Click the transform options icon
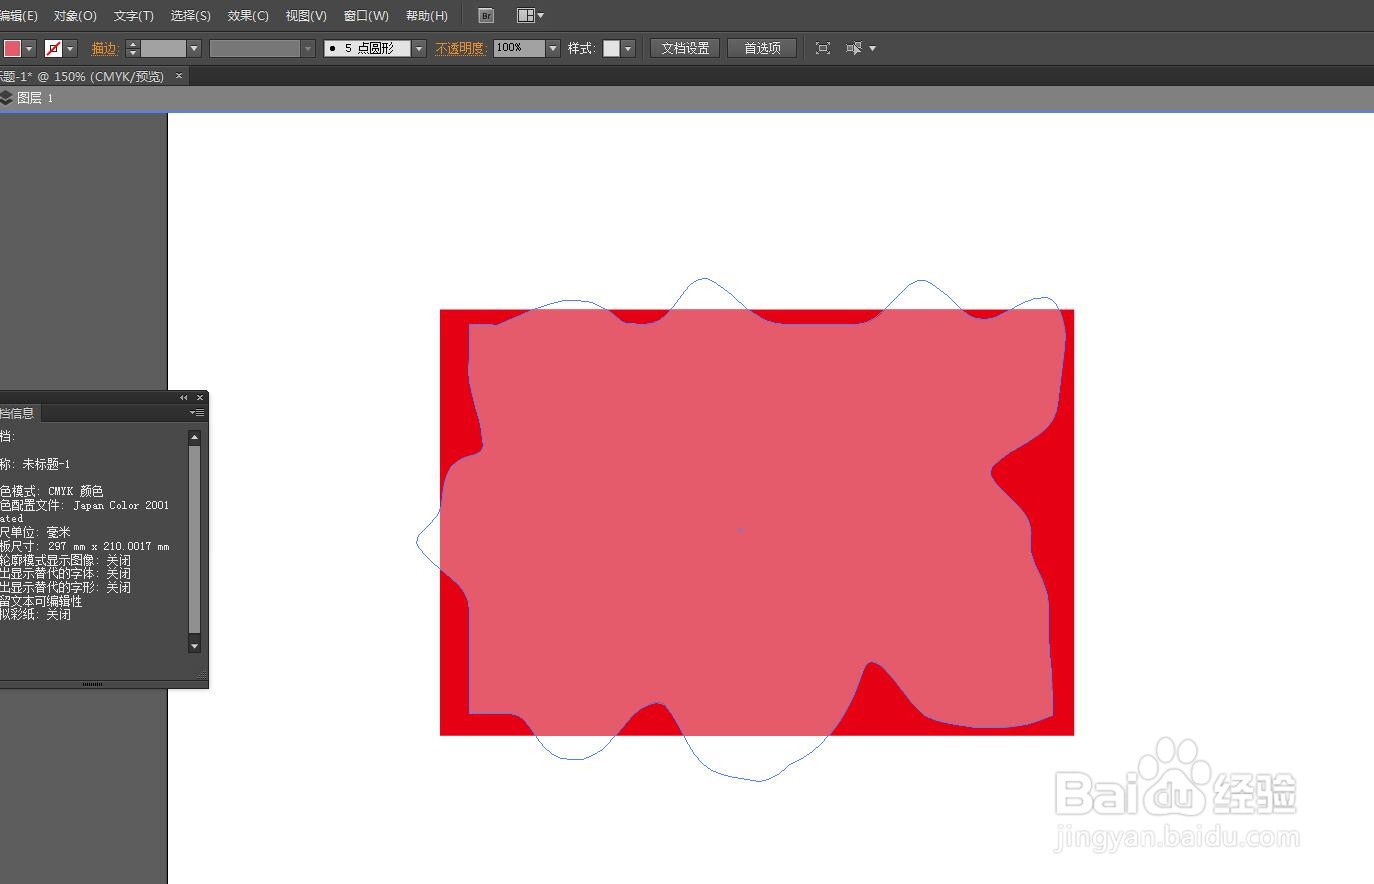The image size is (1374, 884). click(x=854, y=48)
